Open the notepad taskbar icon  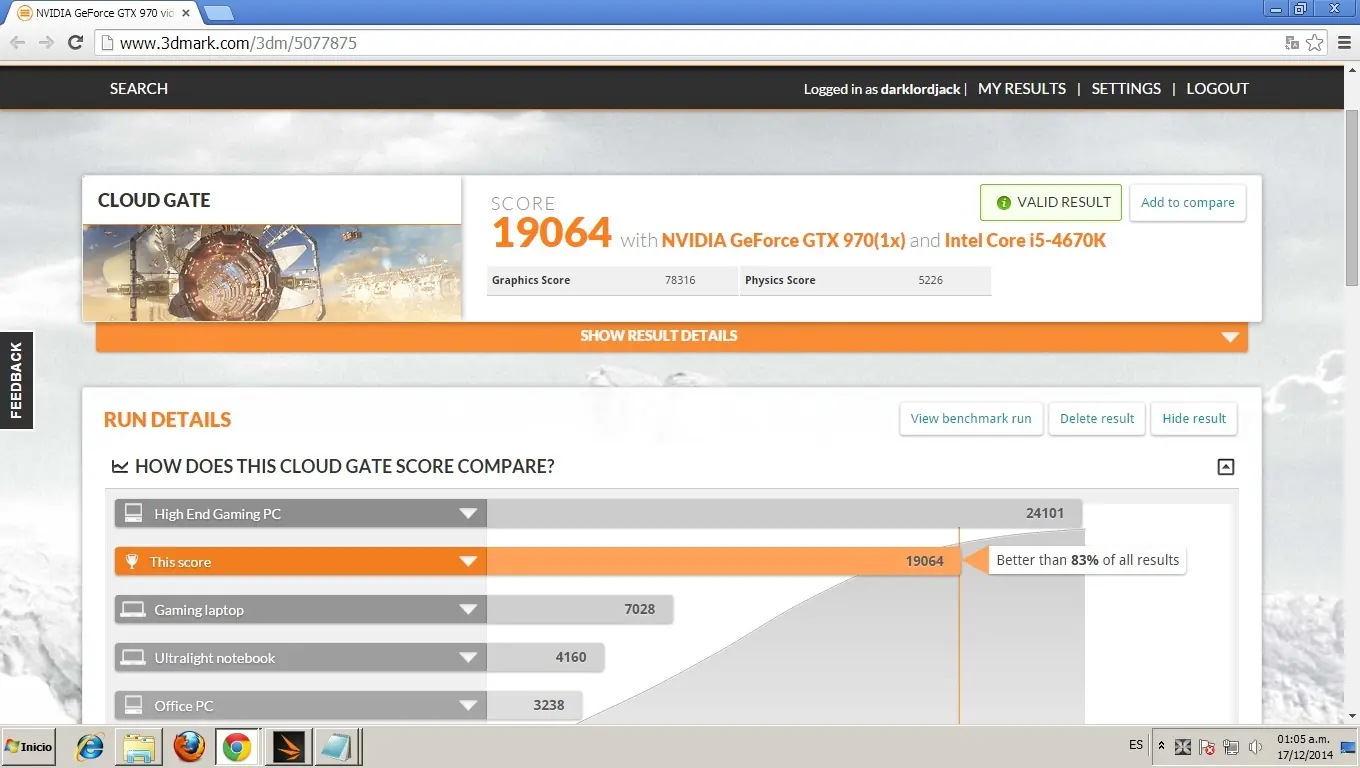coord(335,747)
